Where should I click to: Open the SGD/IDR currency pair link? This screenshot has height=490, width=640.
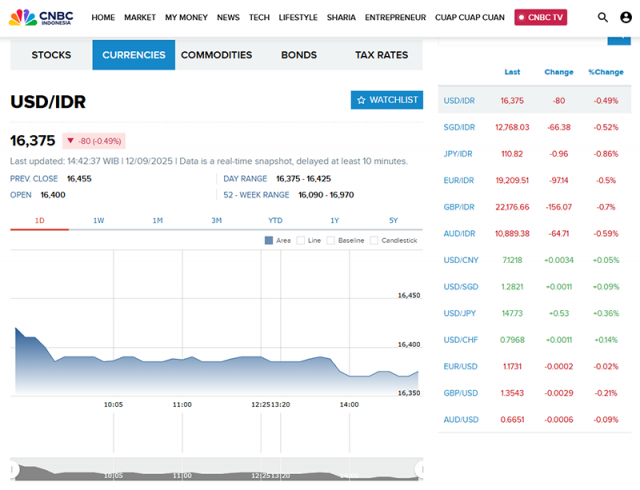[459, 127]
